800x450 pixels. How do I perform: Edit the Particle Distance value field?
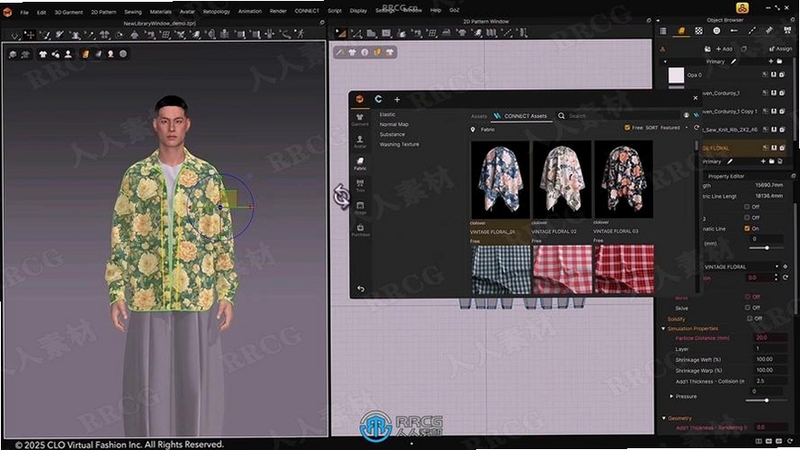pyautogui.click(x=770, y=338)
